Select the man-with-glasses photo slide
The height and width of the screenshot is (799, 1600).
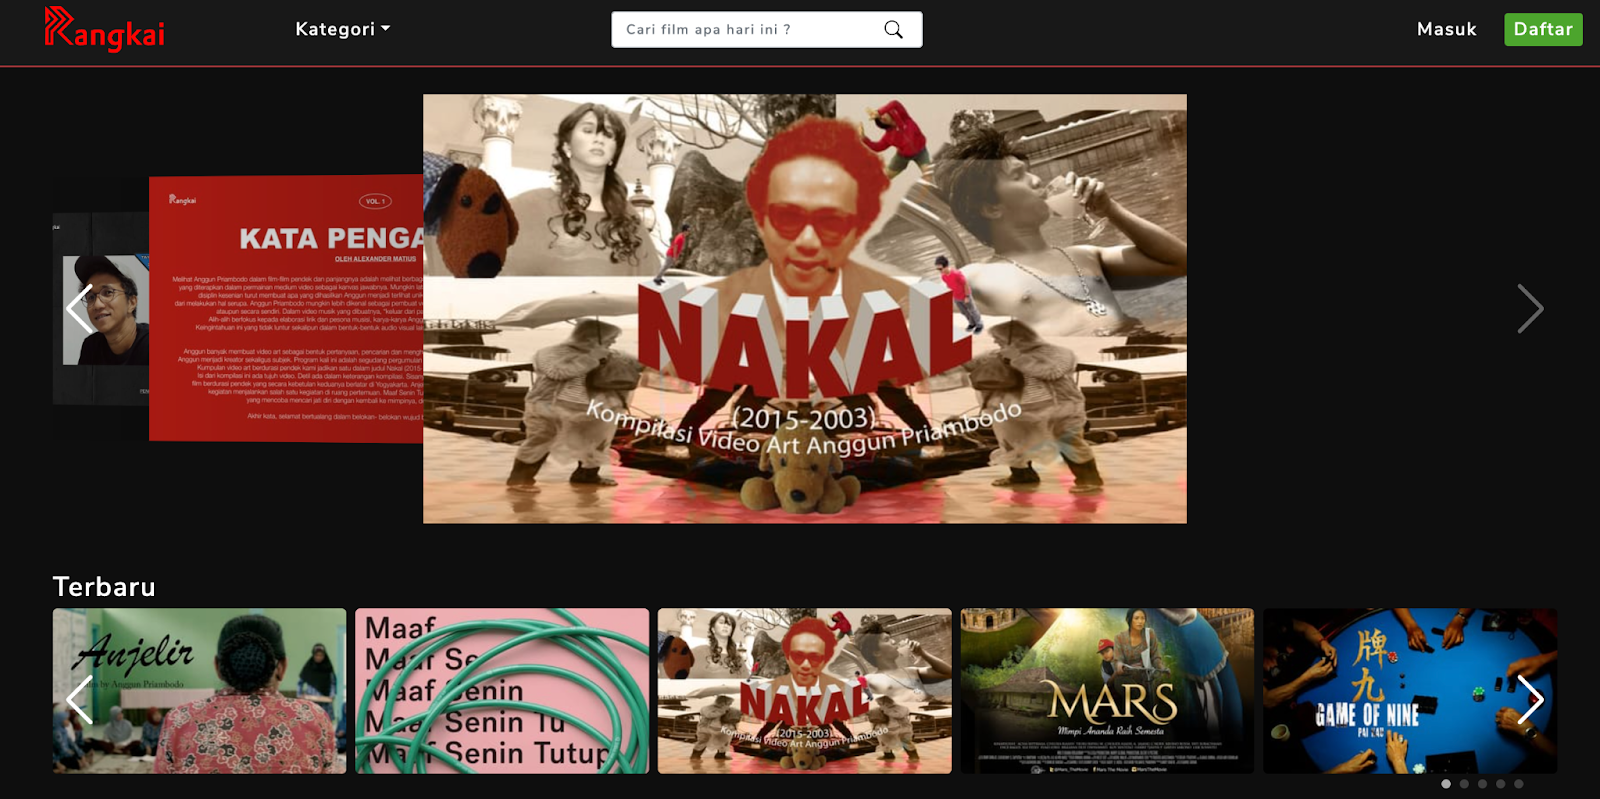(x=101, y=308)
